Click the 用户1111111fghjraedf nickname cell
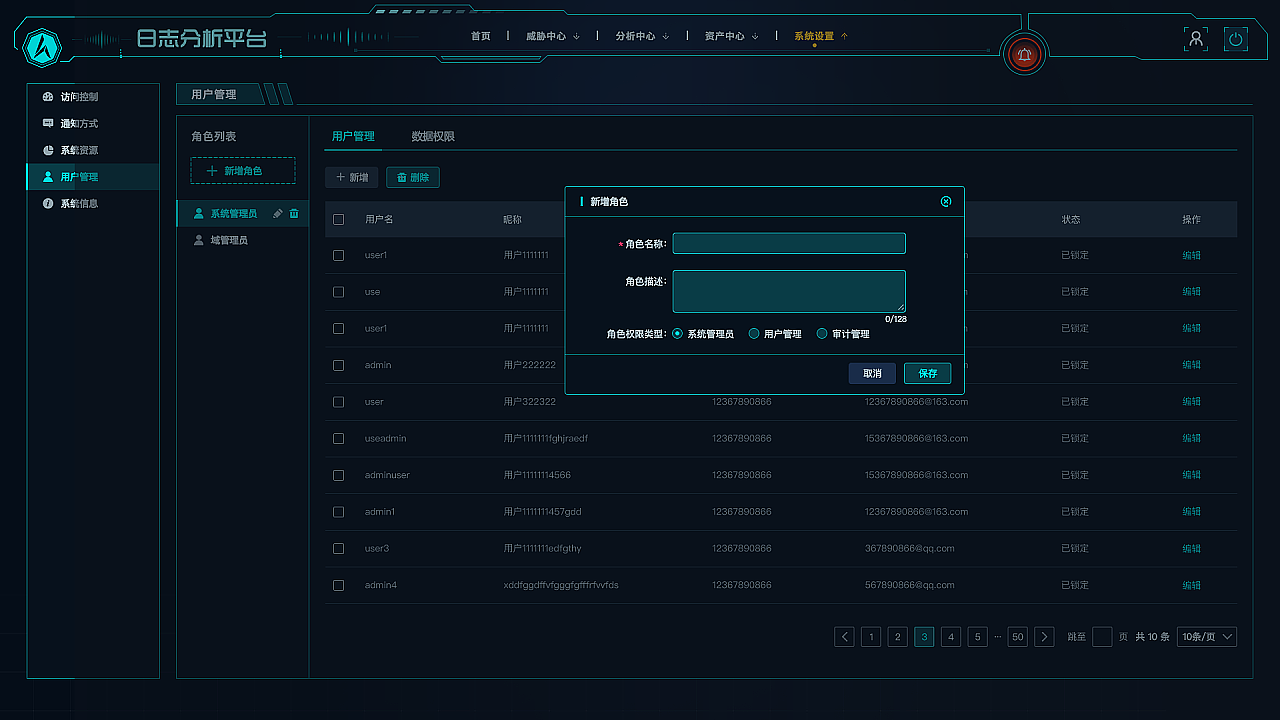 point(546,438)
